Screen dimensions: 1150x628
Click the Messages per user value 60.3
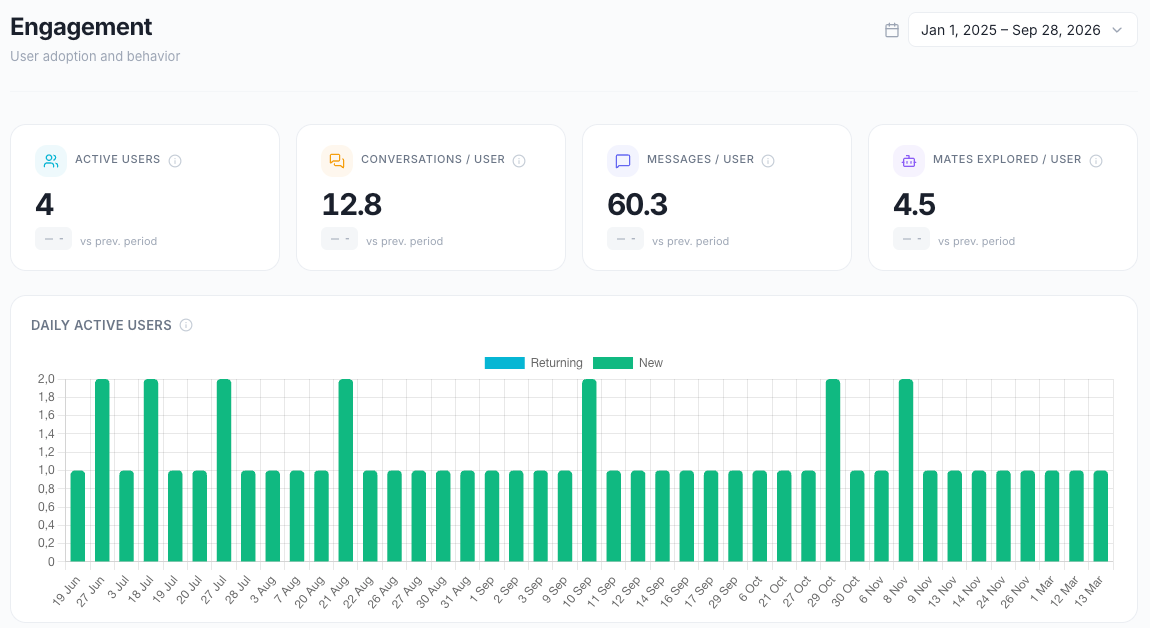[637, 204]
